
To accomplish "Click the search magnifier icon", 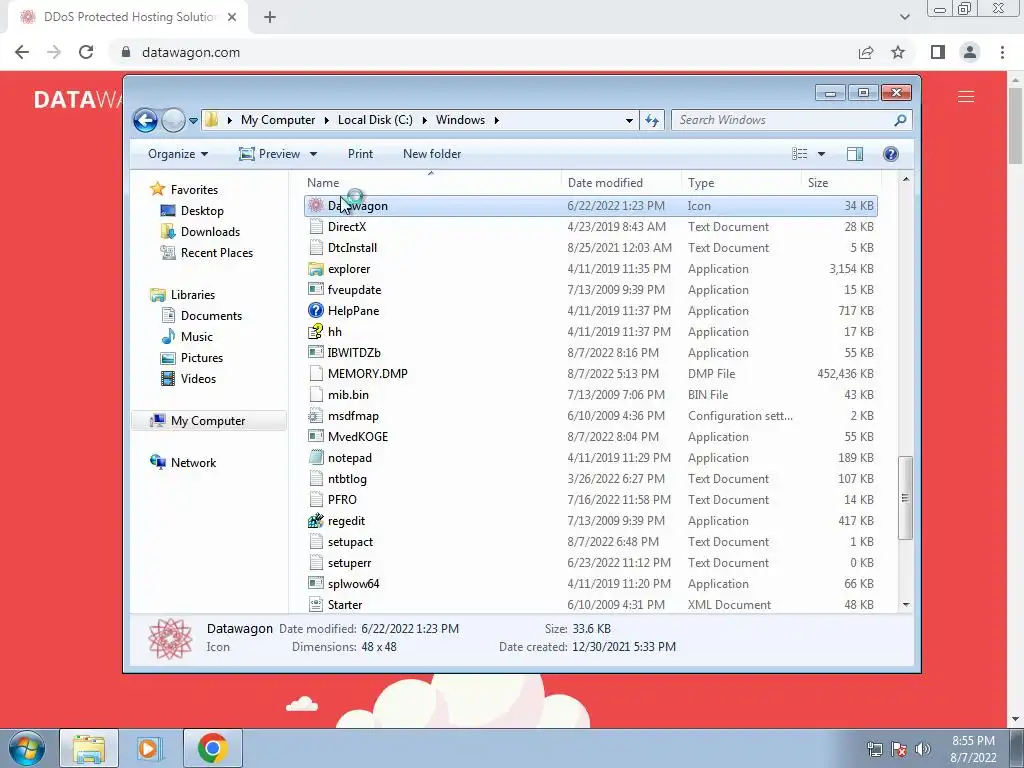I will (900, 120).
